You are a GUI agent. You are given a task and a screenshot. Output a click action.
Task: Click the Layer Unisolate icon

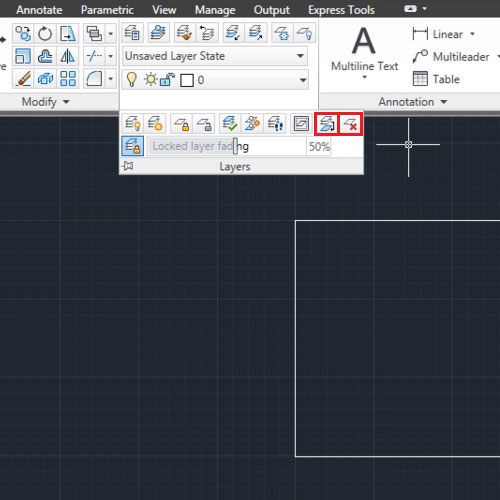(x=256, y=33)
